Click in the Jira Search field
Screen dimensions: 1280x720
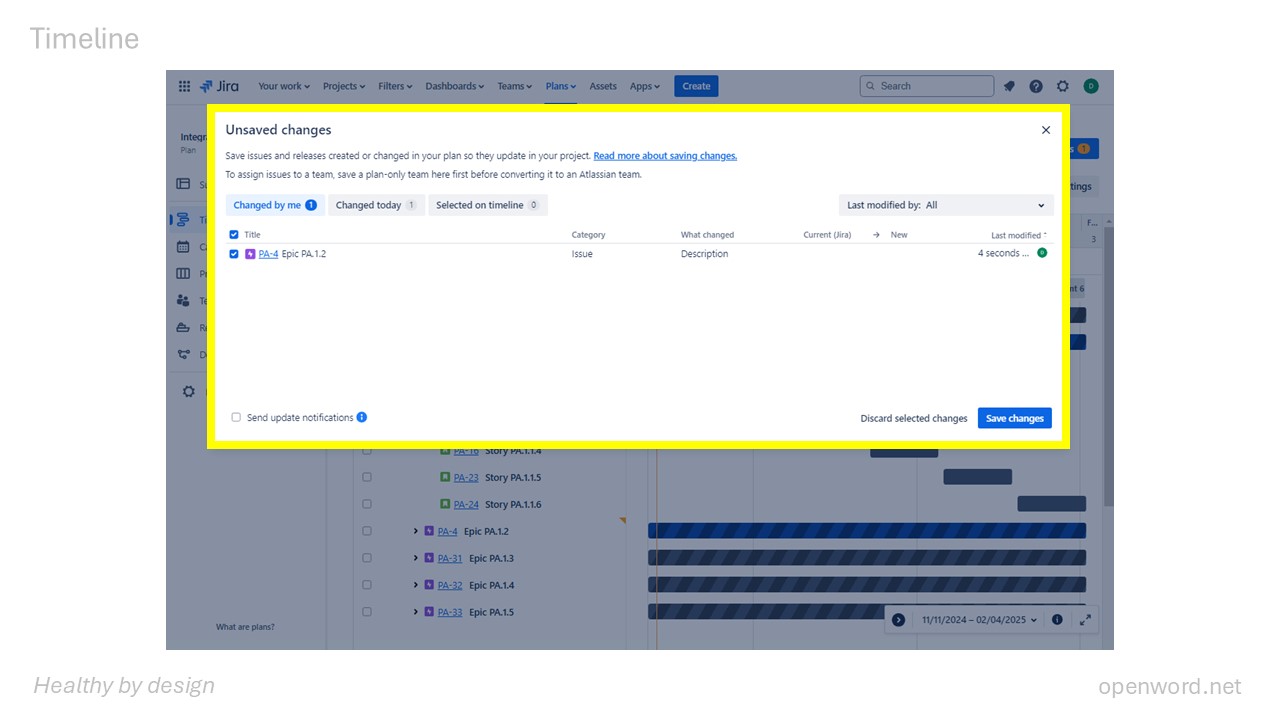[927, 86]
